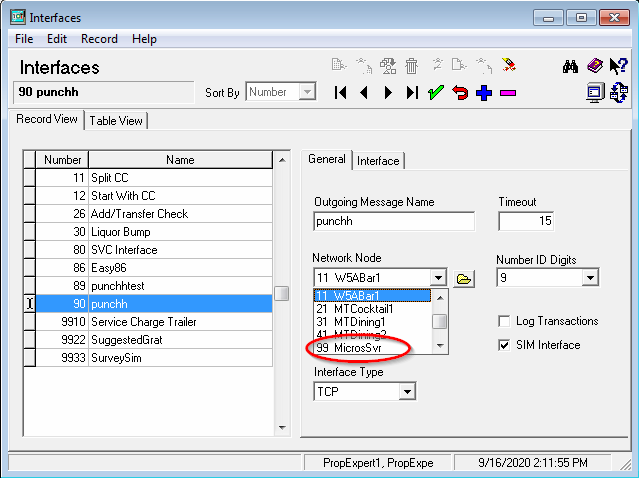Open the Record menu

pyautogui.click(x=99, y=39)
